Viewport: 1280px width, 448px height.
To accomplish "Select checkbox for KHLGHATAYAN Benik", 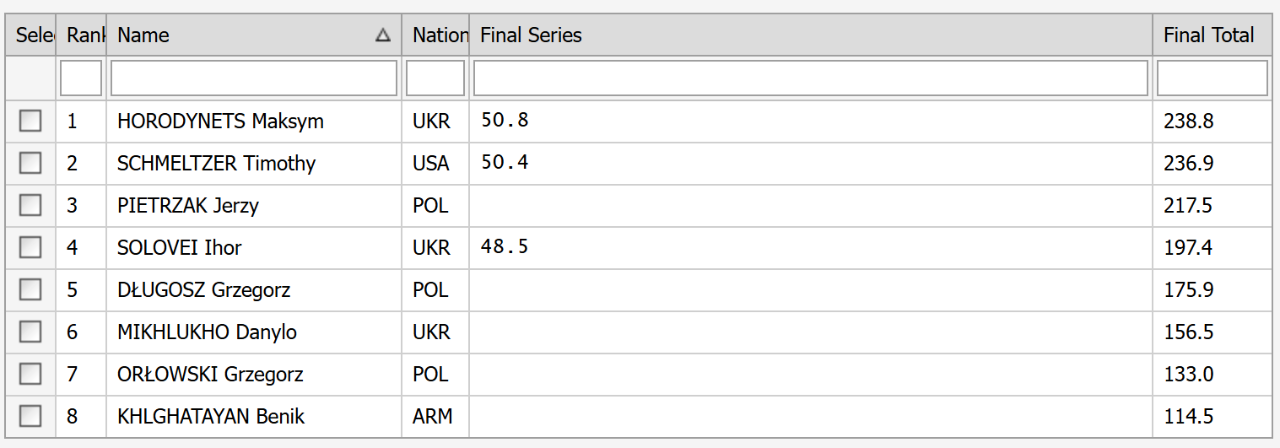I will (31, 416).
